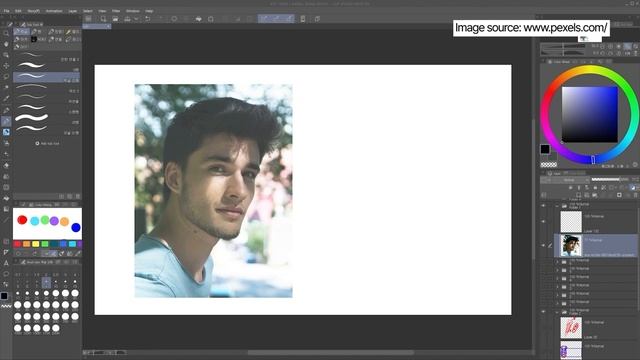This screenshot has width=640, height=360.
Task: Click the portrait photo on the canvas
Action: pos(213,191)
